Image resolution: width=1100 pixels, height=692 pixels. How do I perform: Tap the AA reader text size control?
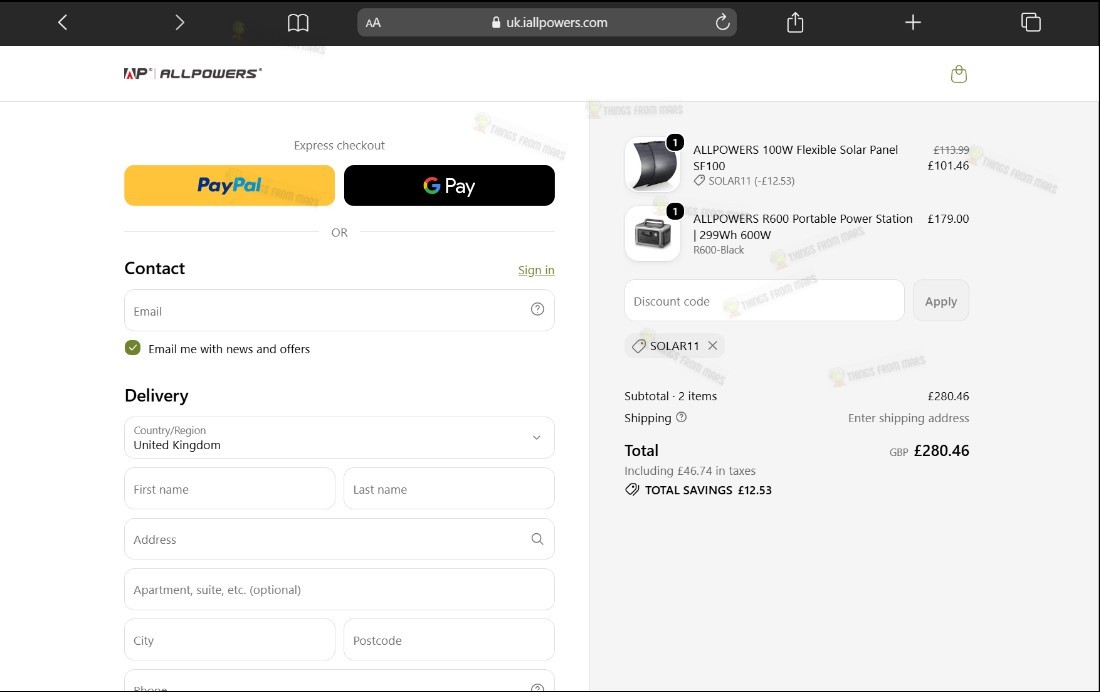[373, 22]
